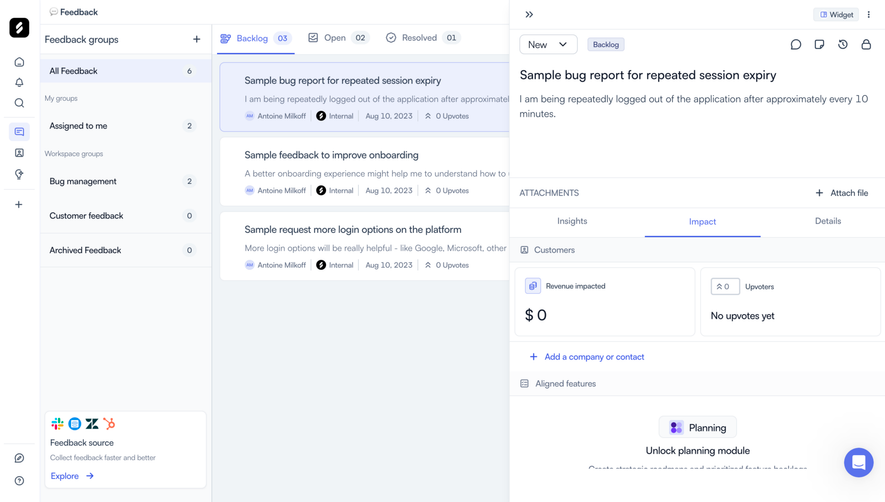Open Sample feedback to improve onboarding card
The image size is (885, 502).
click(x=365, y=172)
